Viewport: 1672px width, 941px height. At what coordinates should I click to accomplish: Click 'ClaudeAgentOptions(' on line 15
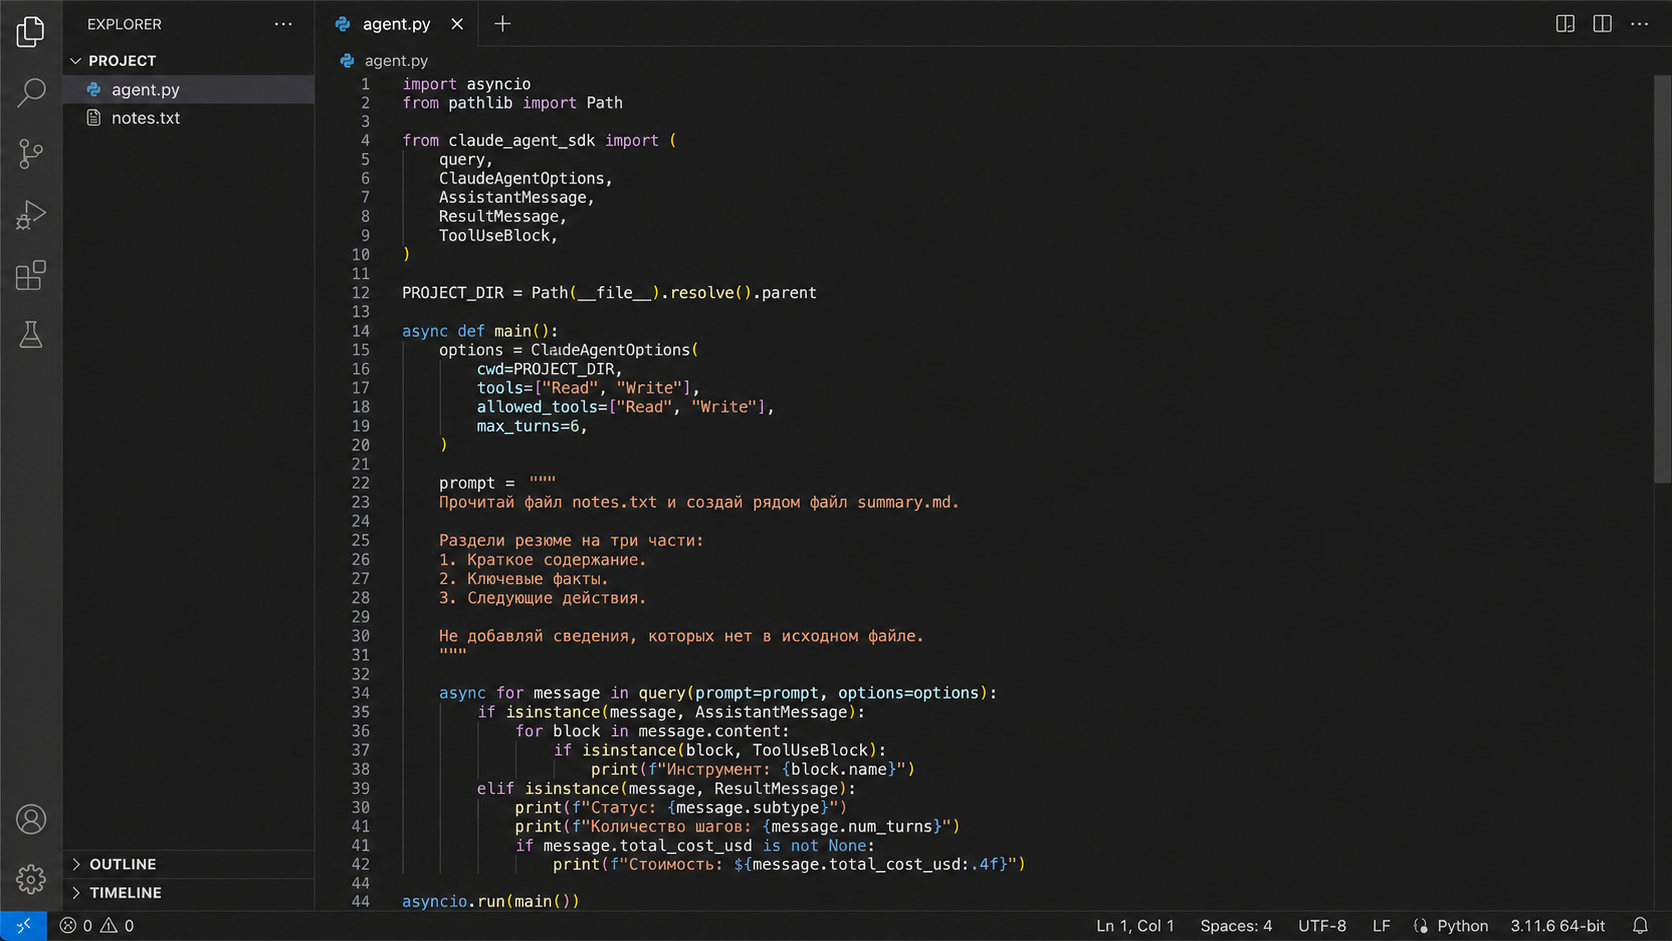pyautogui.click(x=615, y=350)
